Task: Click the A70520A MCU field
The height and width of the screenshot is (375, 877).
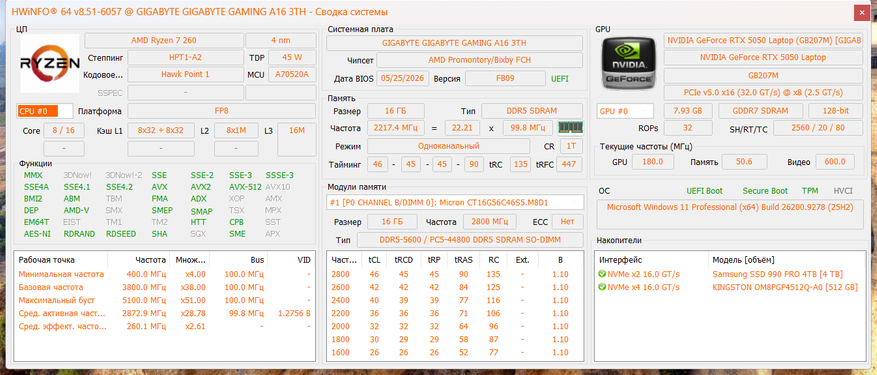Action: click(293, 74)
